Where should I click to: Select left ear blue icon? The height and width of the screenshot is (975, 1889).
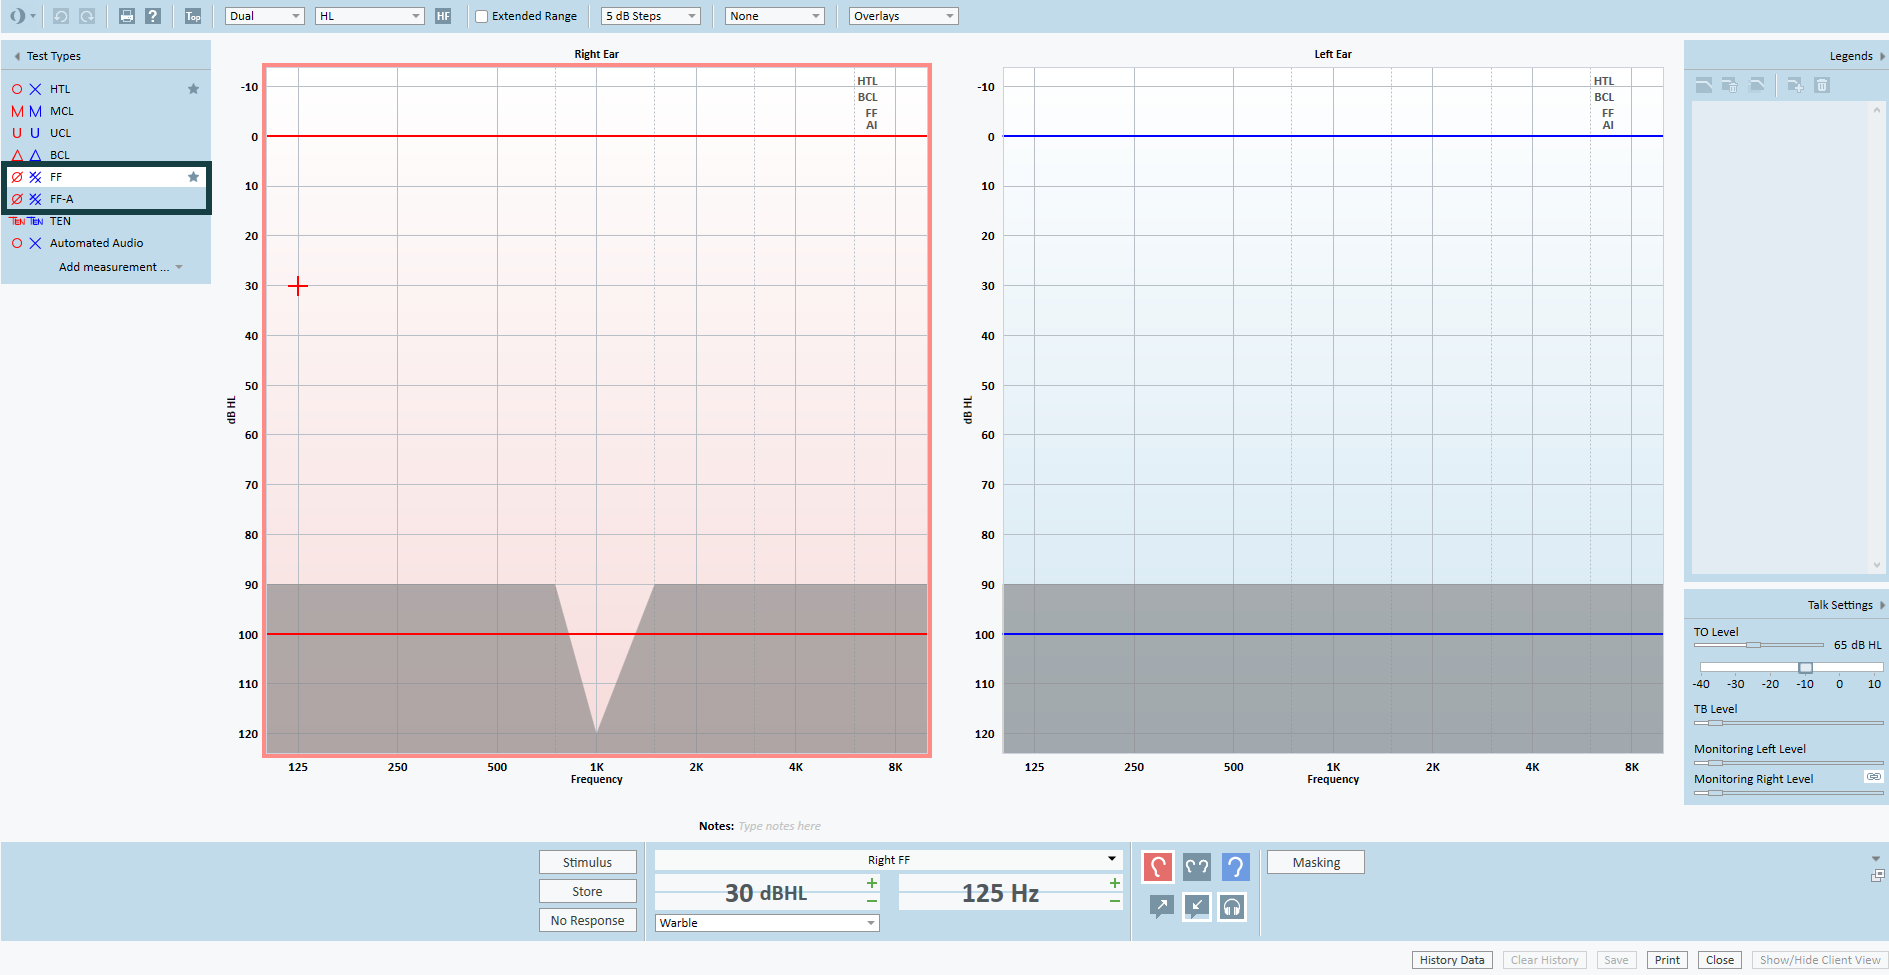click(1235, 866)
